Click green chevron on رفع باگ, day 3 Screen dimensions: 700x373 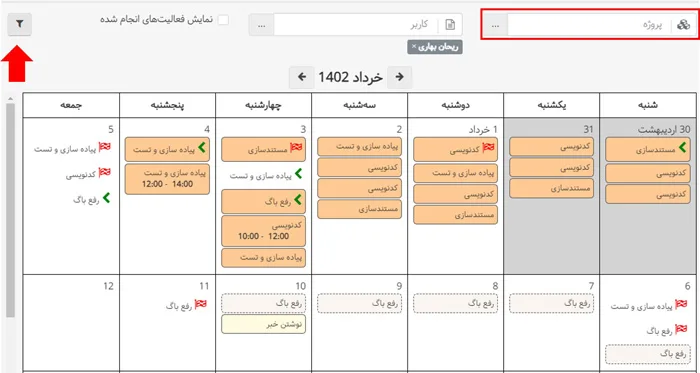coord(298,200)
